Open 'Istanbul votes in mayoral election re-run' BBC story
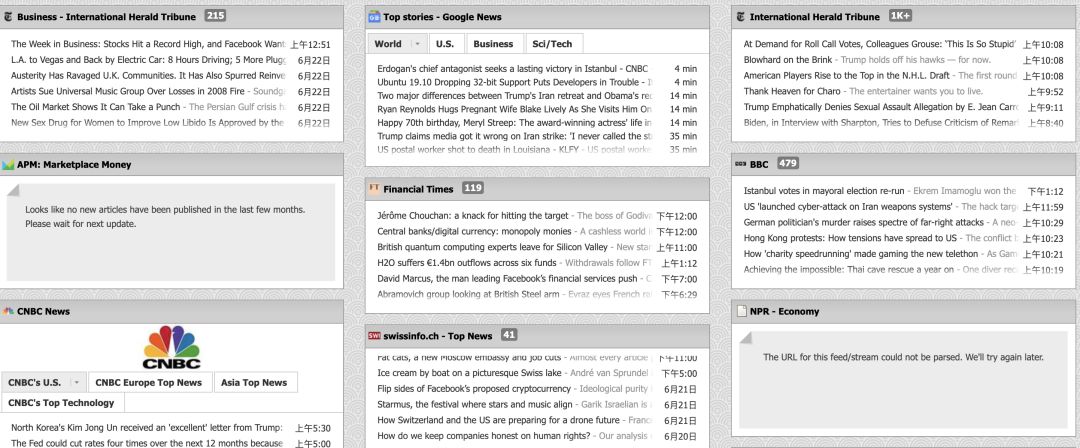Image resolution: width=1080 pixels, height=448 pixels. coord(822,191)
